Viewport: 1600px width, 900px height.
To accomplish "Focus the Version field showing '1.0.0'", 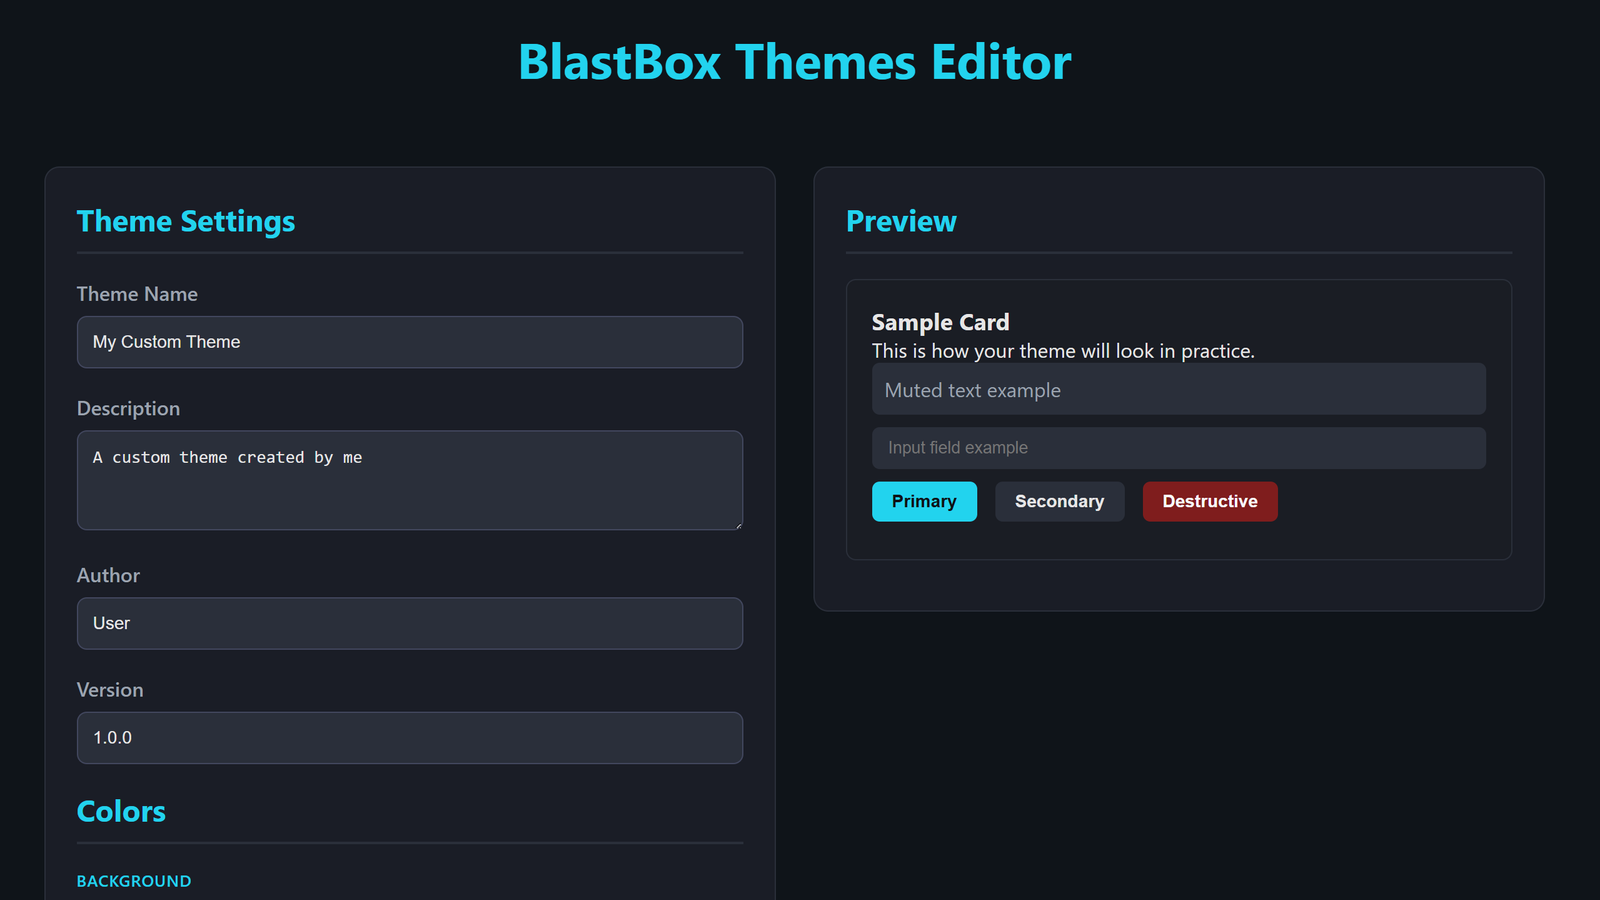I will 409,737.
